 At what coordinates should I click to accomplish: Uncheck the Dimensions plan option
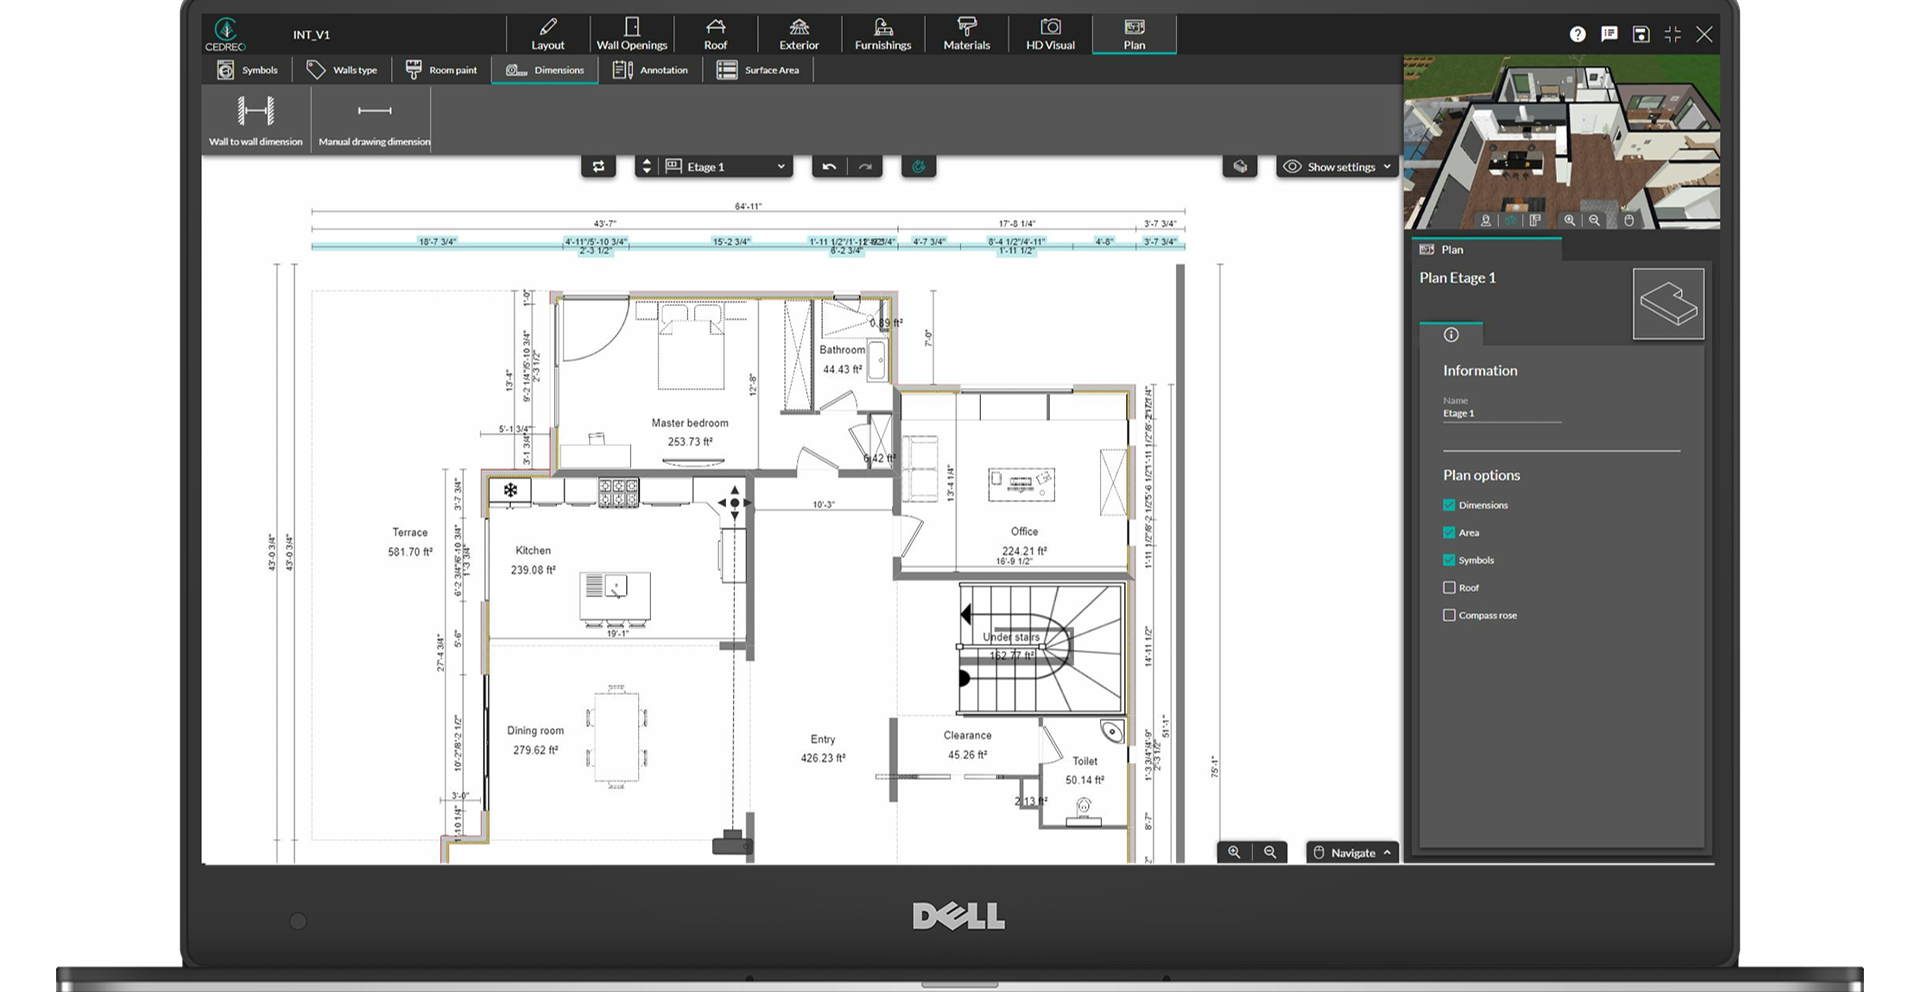pos(1449,505)
